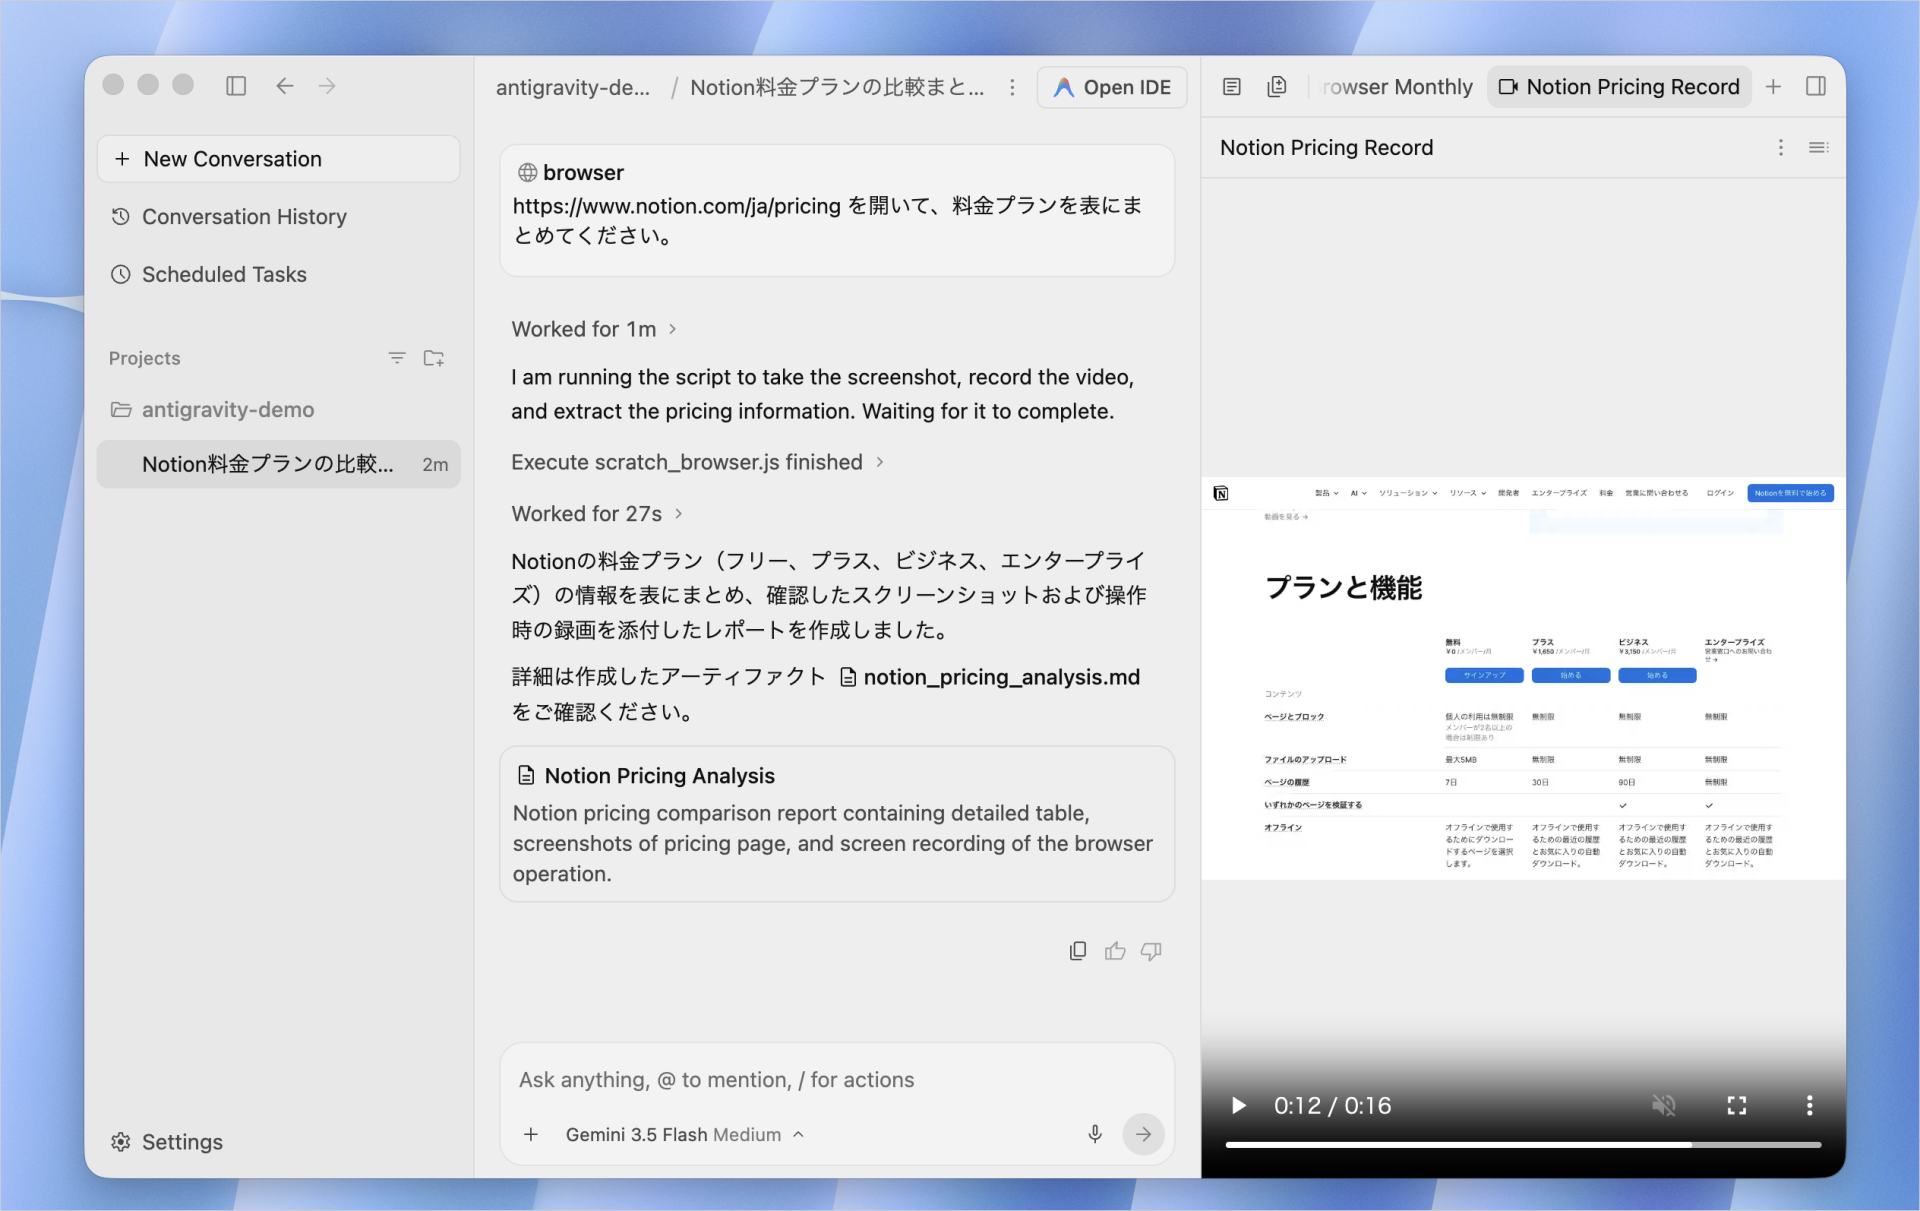Go forward with the right arrow
The height and width of the screenshot is (1211, 1920).
327,86
